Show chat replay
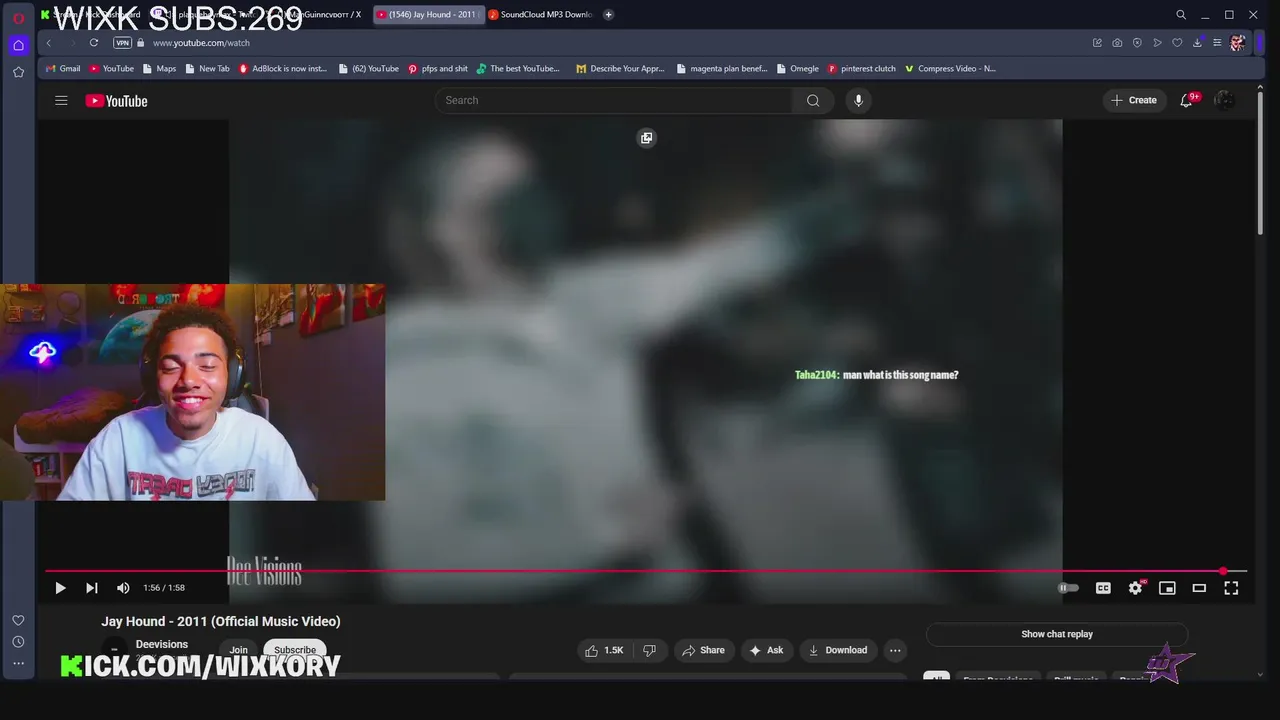 1057,634
